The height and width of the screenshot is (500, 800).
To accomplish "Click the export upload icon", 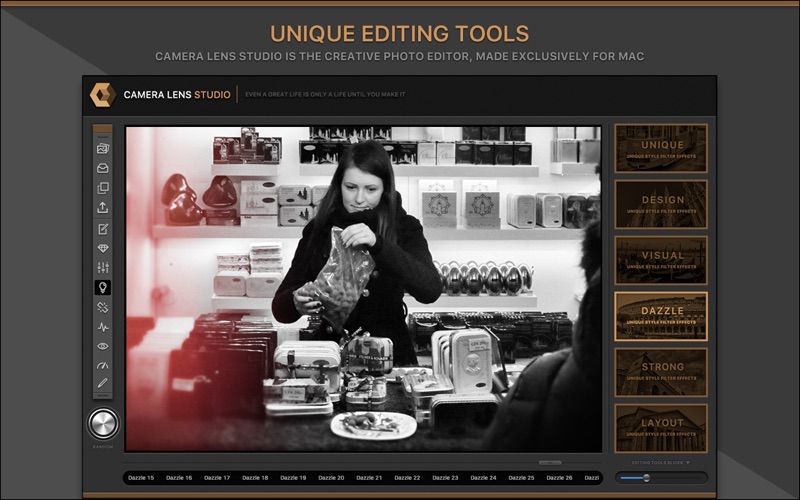I will [103, 208].
